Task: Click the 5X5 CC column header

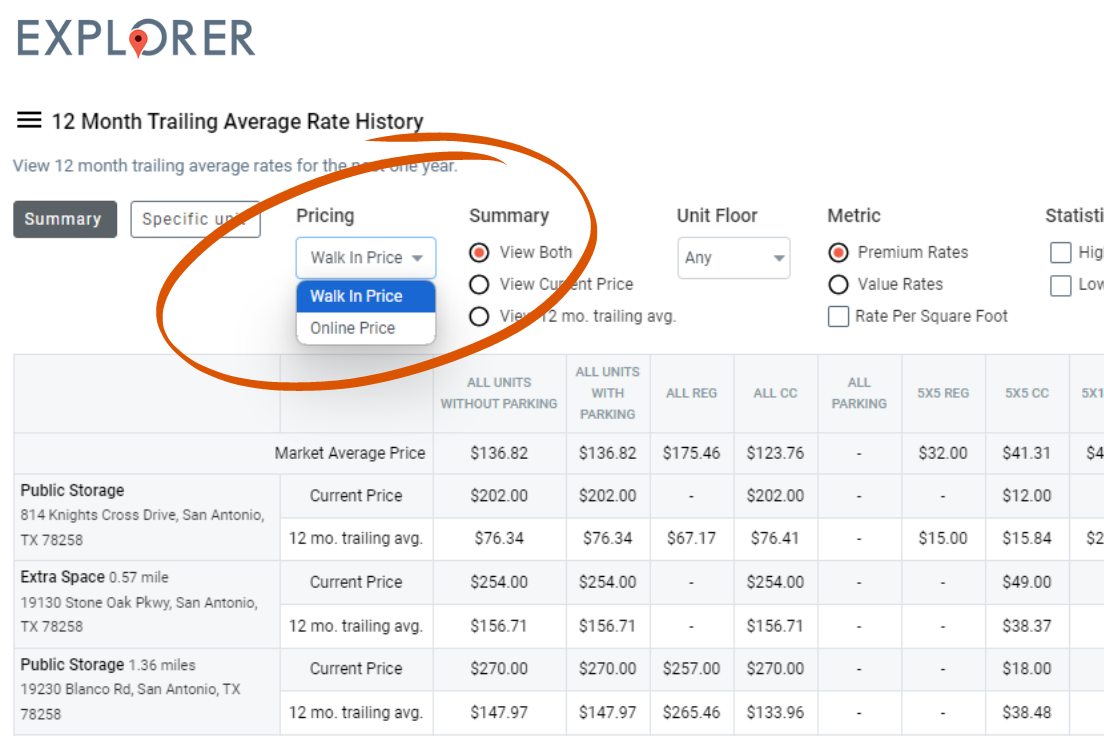Action: click(1027, 393)
